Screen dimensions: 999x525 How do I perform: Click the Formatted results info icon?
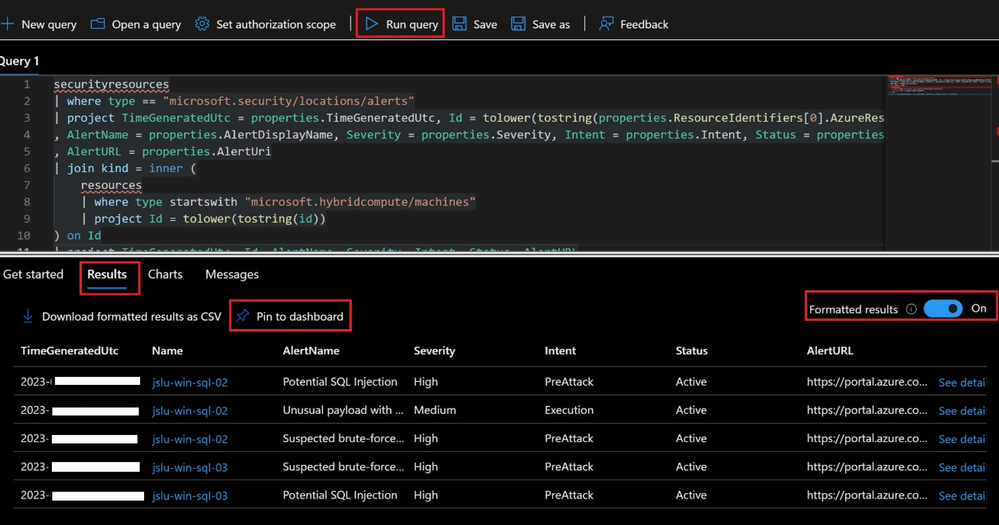pyautogui.click(x=911, y=309)
